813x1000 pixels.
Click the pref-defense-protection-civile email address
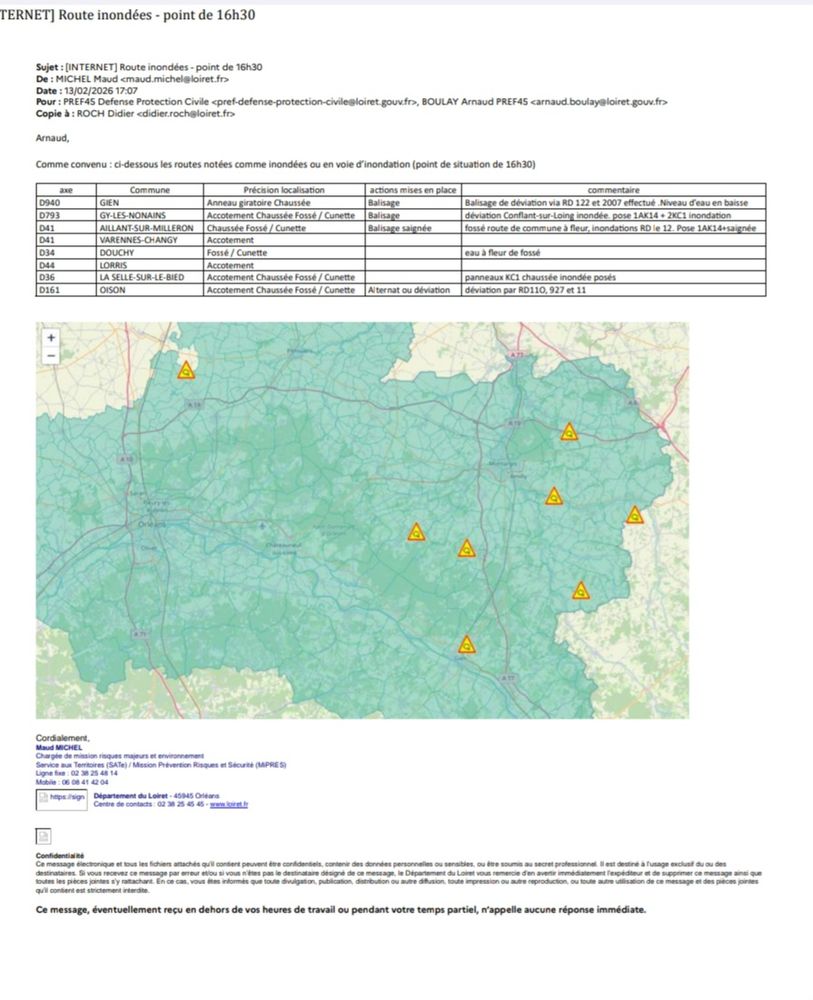point(308,101)
